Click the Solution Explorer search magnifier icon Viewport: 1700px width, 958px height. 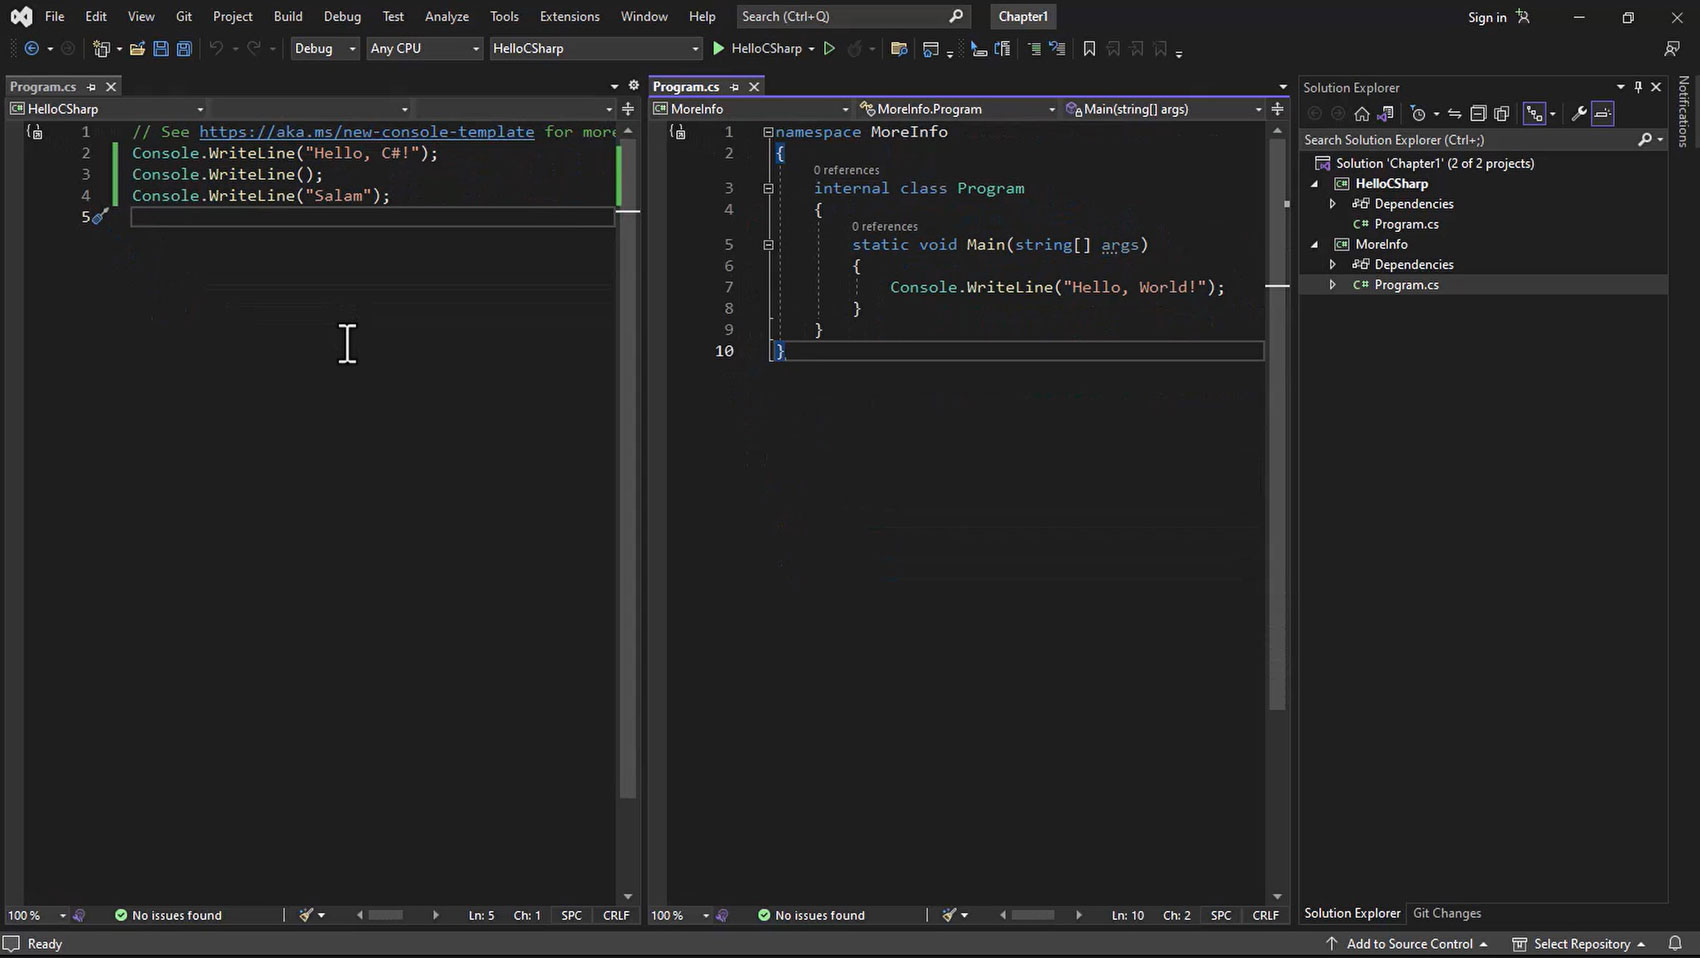1645,140
